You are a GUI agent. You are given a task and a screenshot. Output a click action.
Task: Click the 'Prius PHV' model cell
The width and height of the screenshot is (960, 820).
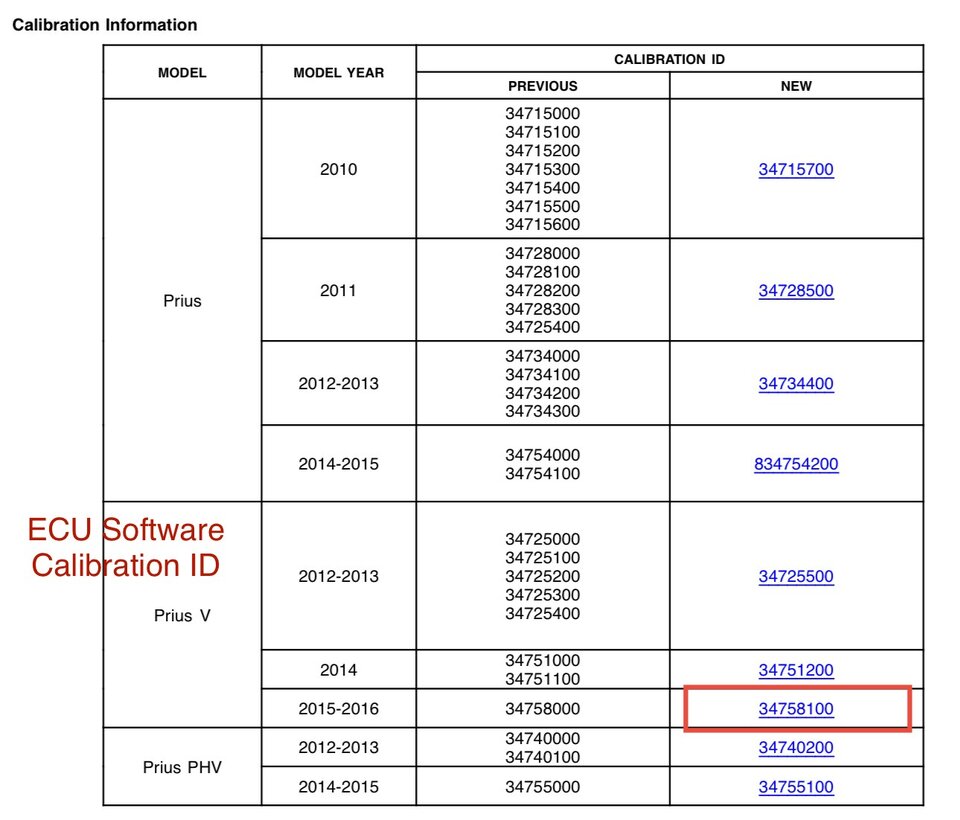[x=182, y=767]
